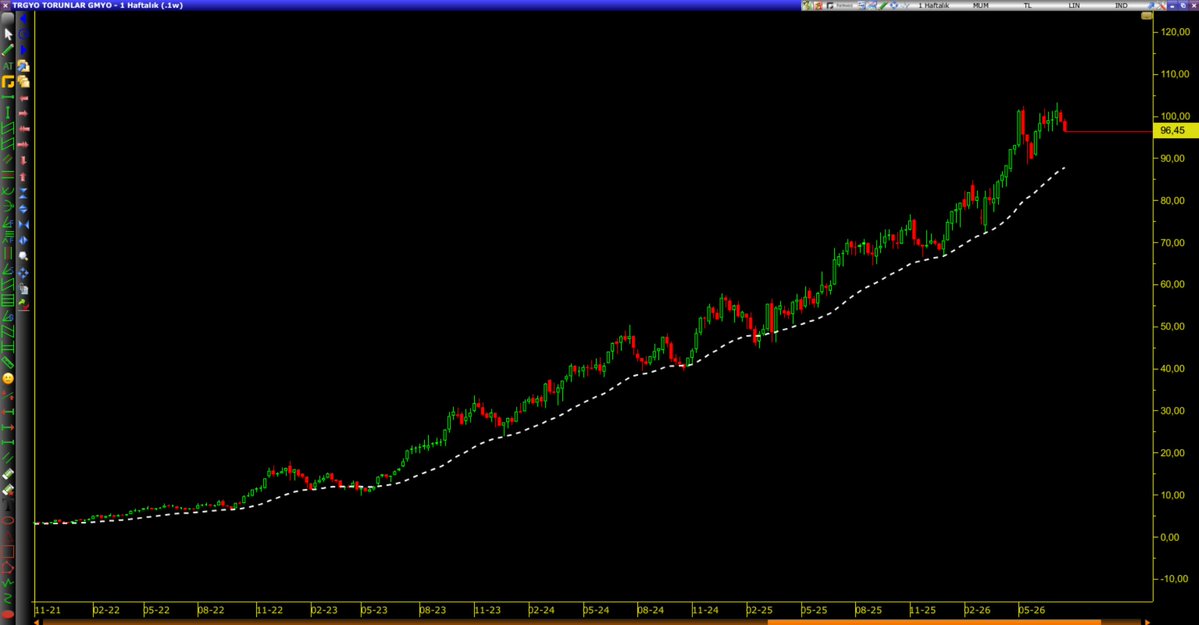Click the orange horizontal scrollbar thumb
Image resolution: width=1199 pixels, height=625 pixels.
[x=934, y=622]
